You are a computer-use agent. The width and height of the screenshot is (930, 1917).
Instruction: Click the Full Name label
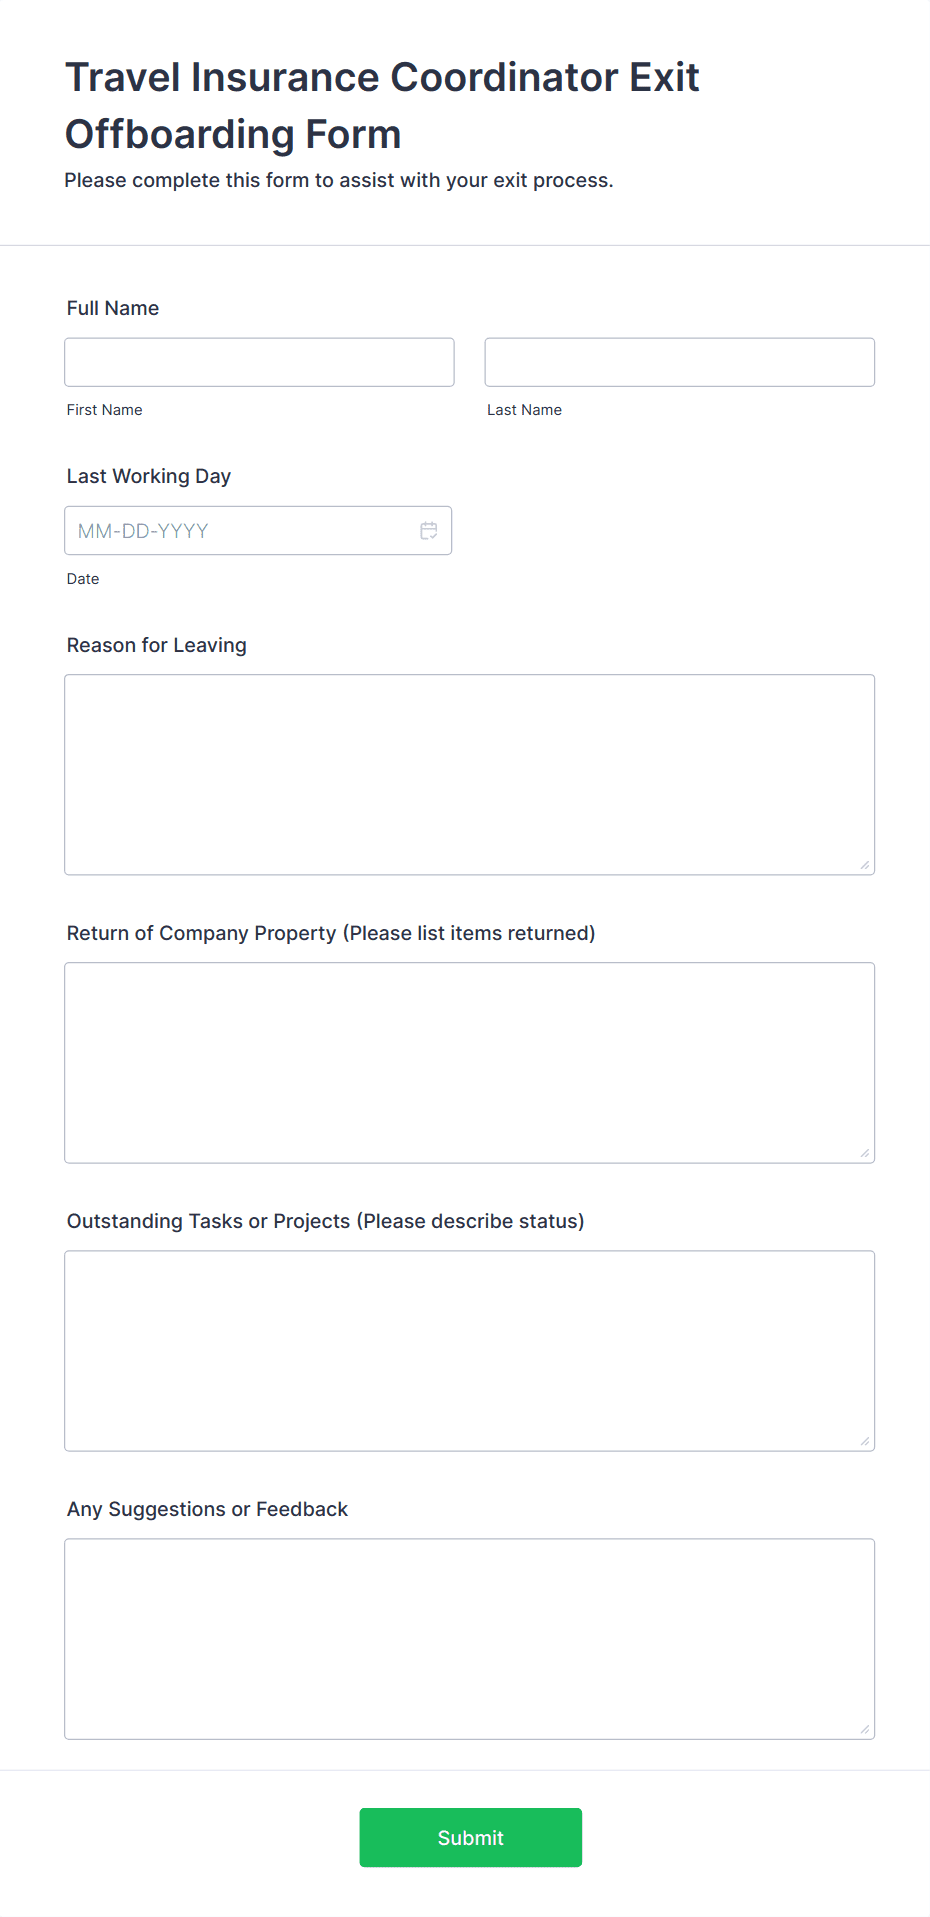pyautogui.click(x=113, y=308)
